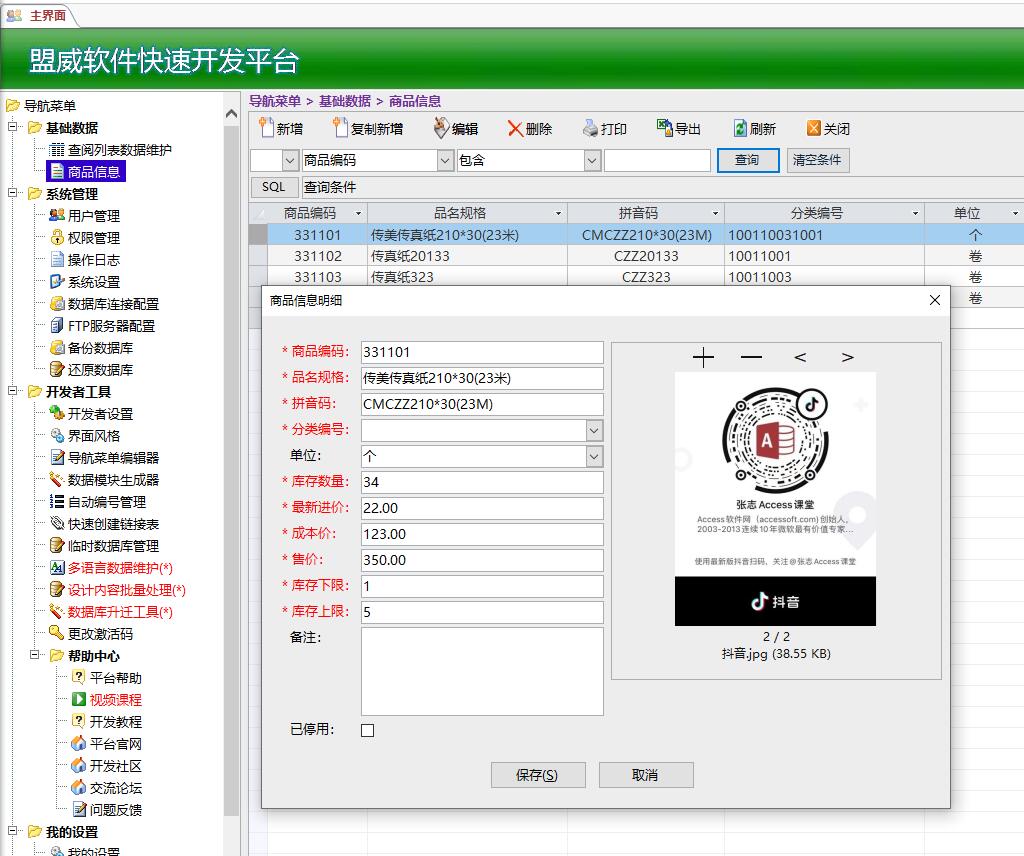Close the 商品信息明细 dialog
The height and width of the screenshot is (856, 1024).
[935, 300]
